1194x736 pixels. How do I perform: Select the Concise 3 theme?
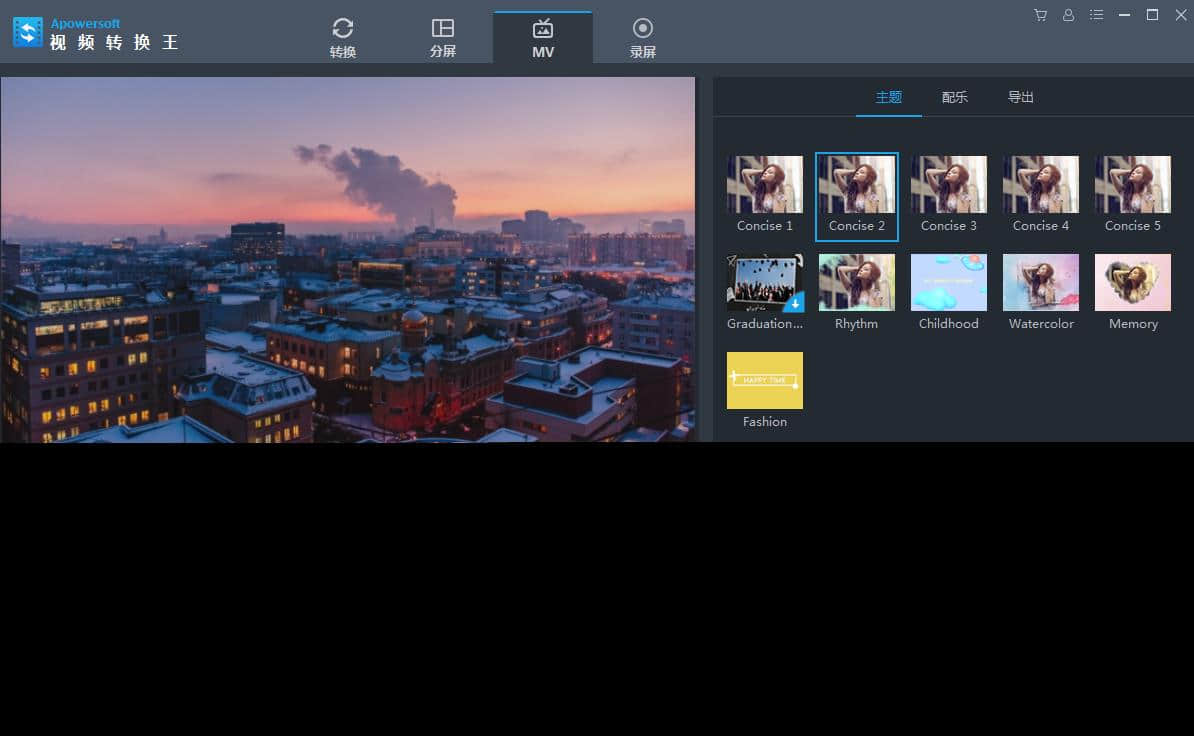pyautogui.click(x=949, y=185)
